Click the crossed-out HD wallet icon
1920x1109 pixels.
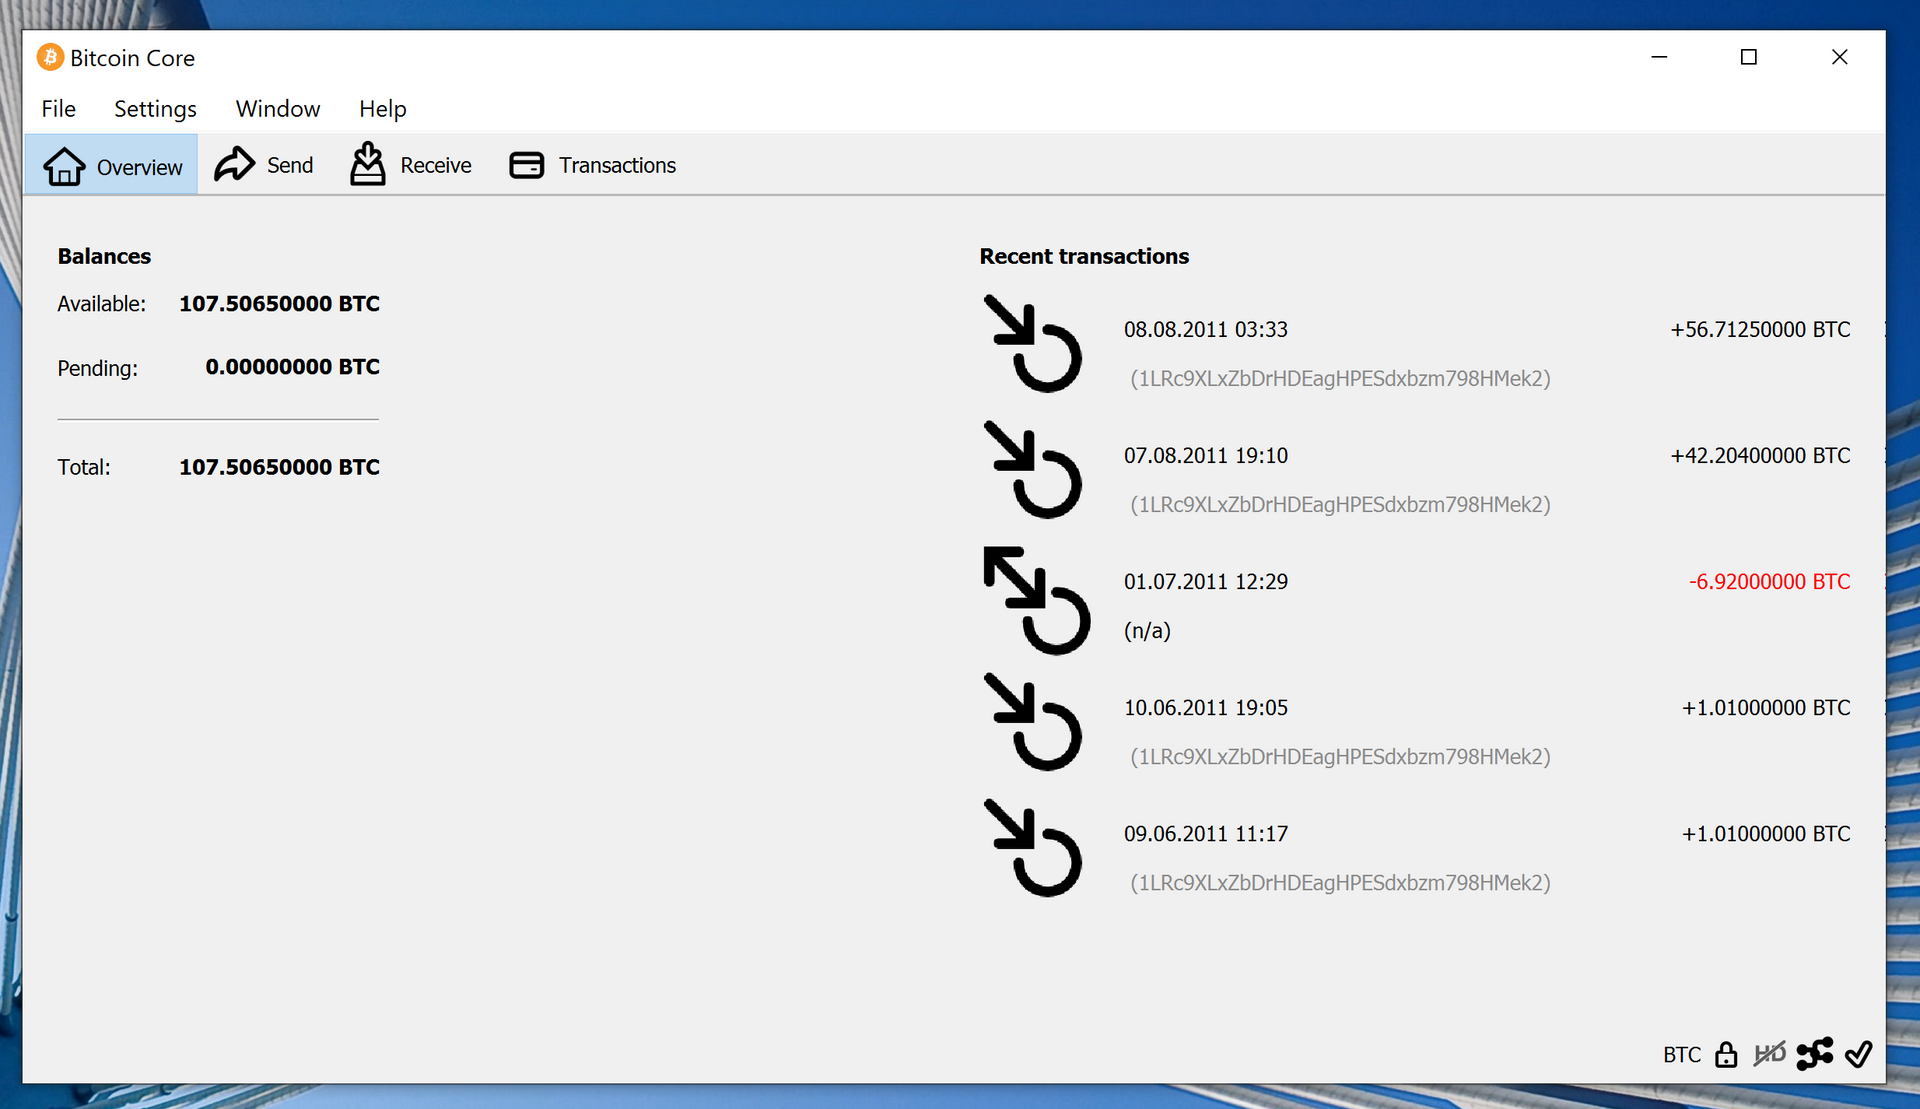1769,1054
